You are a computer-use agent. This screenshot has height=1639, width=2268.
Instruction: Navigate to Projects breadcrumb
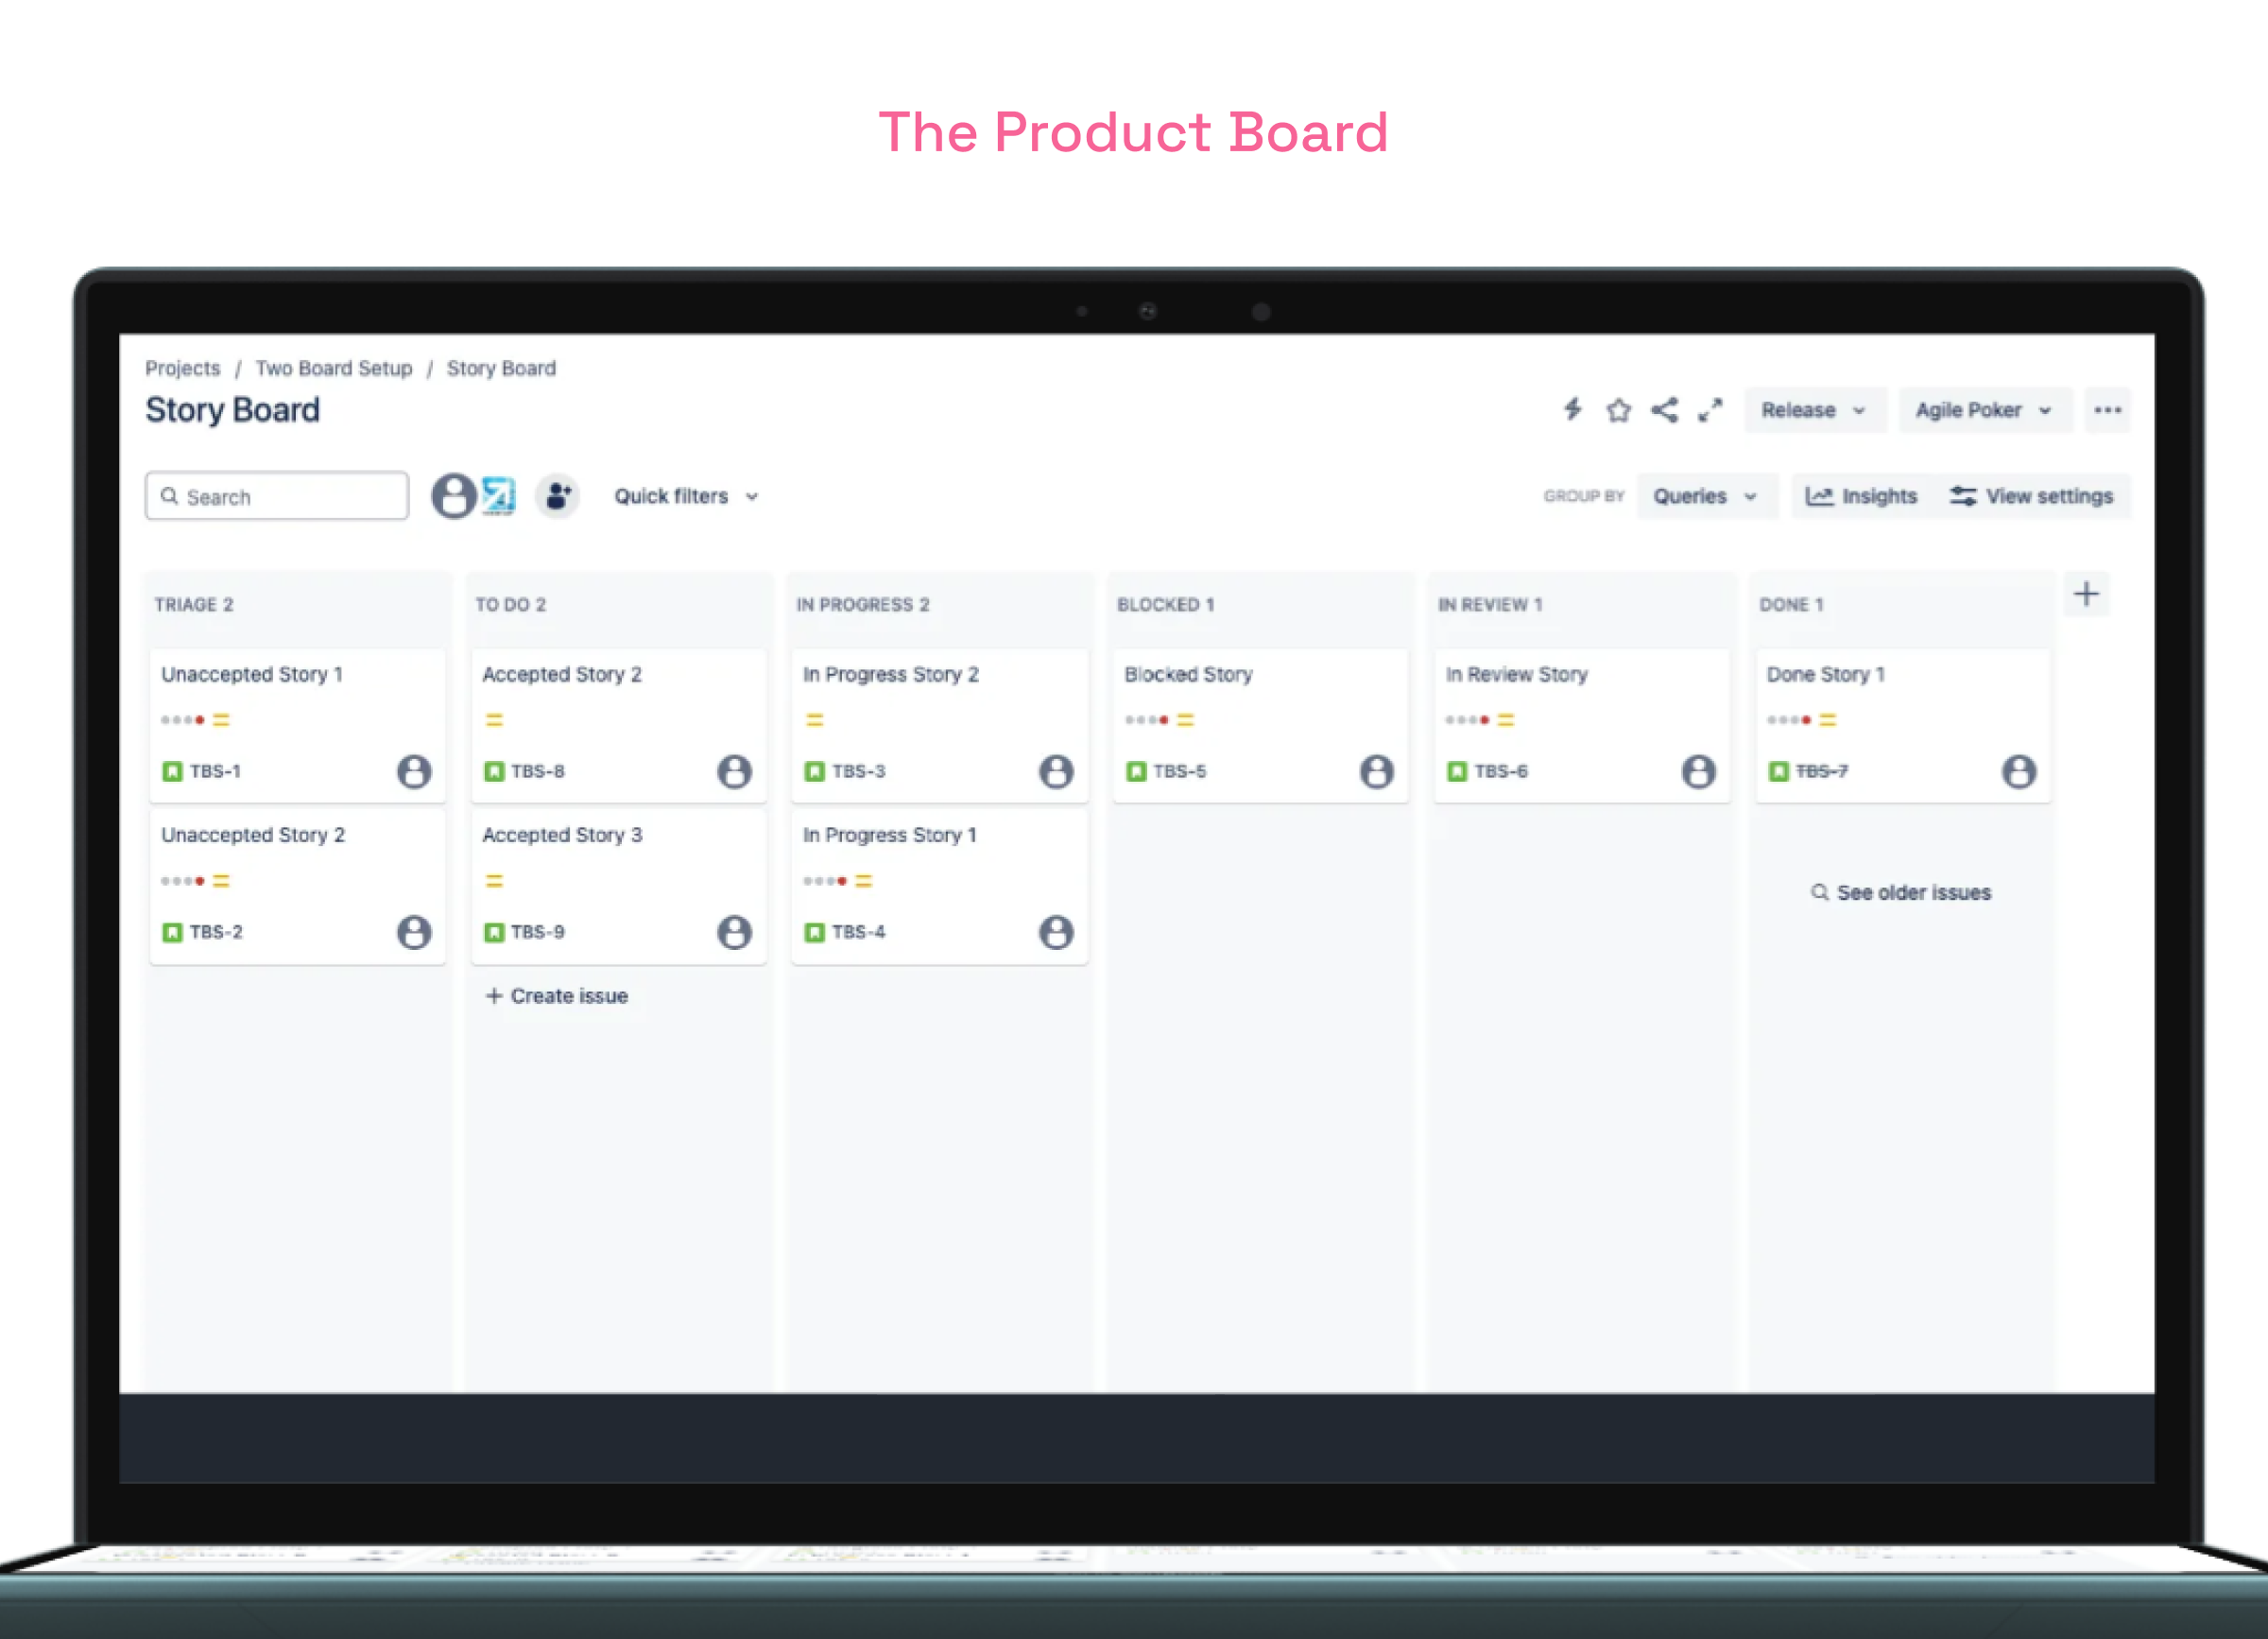click(x=182, y=368)
